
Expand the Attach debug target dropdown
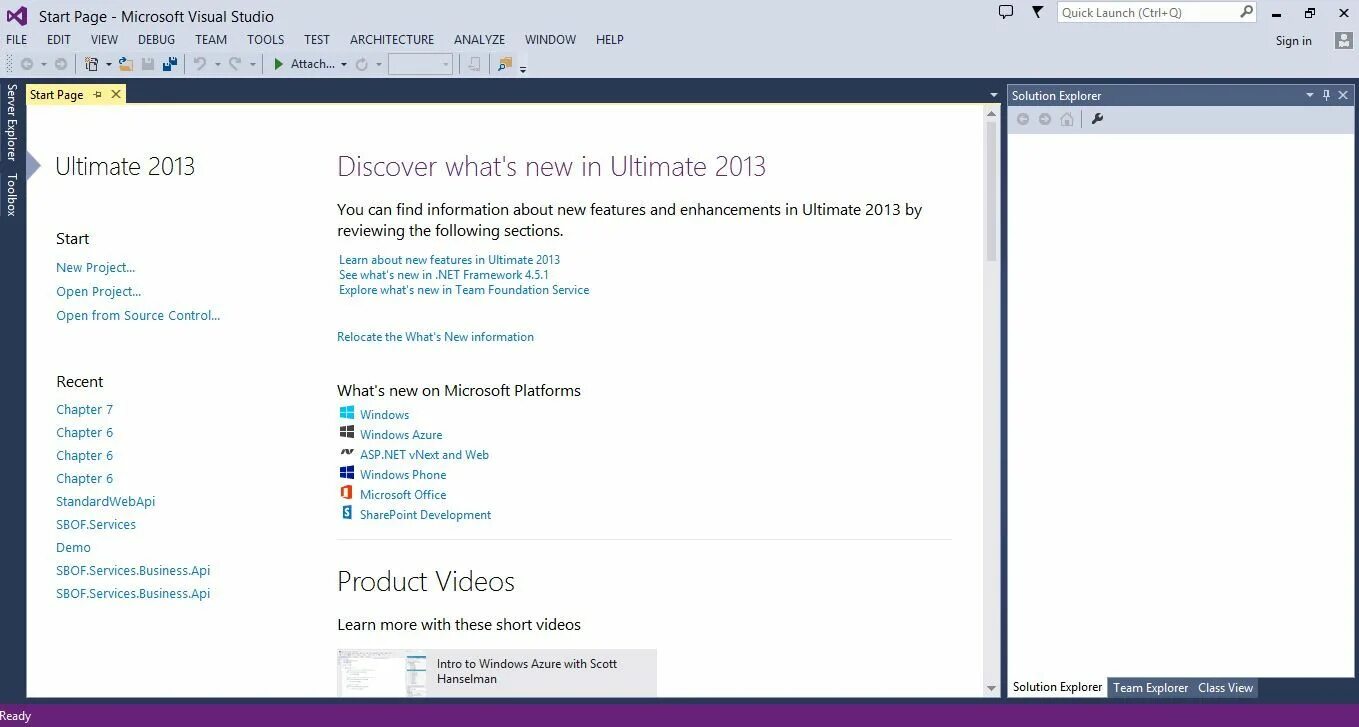tap(344, 64)
